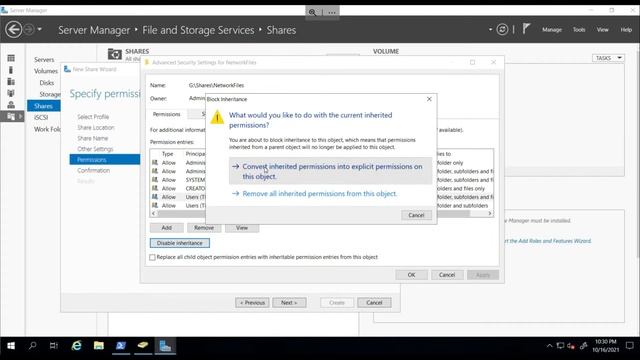Select the Allow CREATOR permission entry

[x=178, y=189]
